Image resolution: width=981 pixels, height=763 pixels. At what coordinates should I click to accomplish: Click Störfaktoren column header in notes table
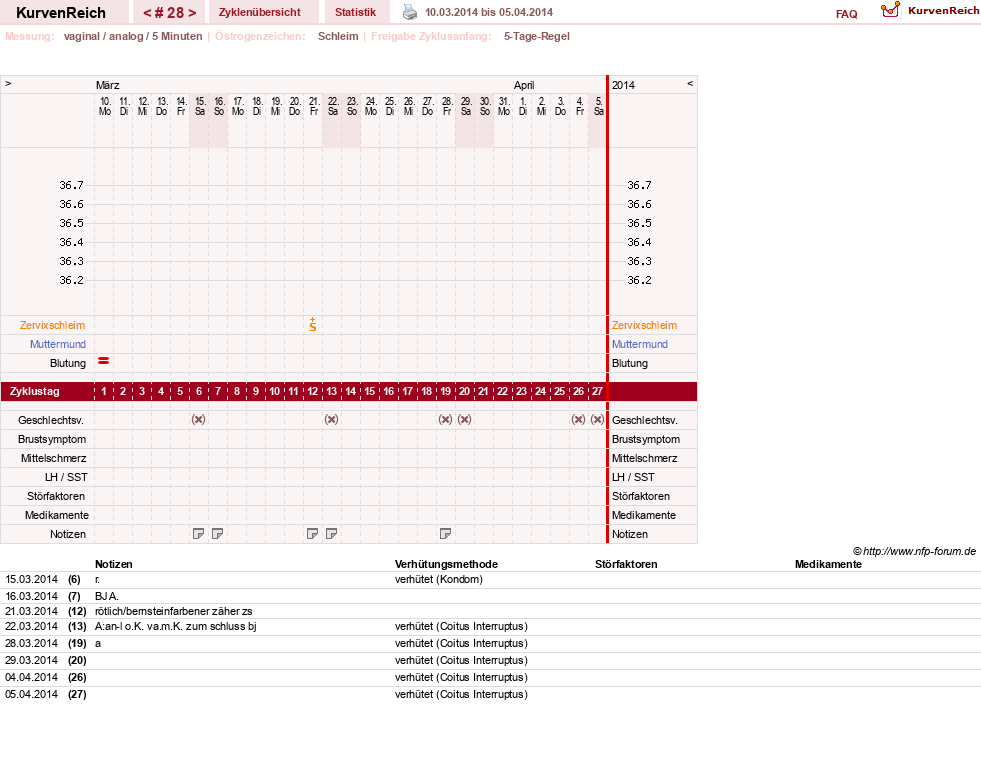coord(626,564)
